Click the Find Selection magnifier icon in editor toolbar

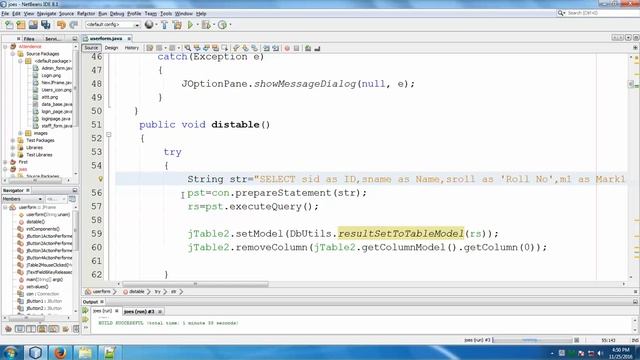click(187, 48)
